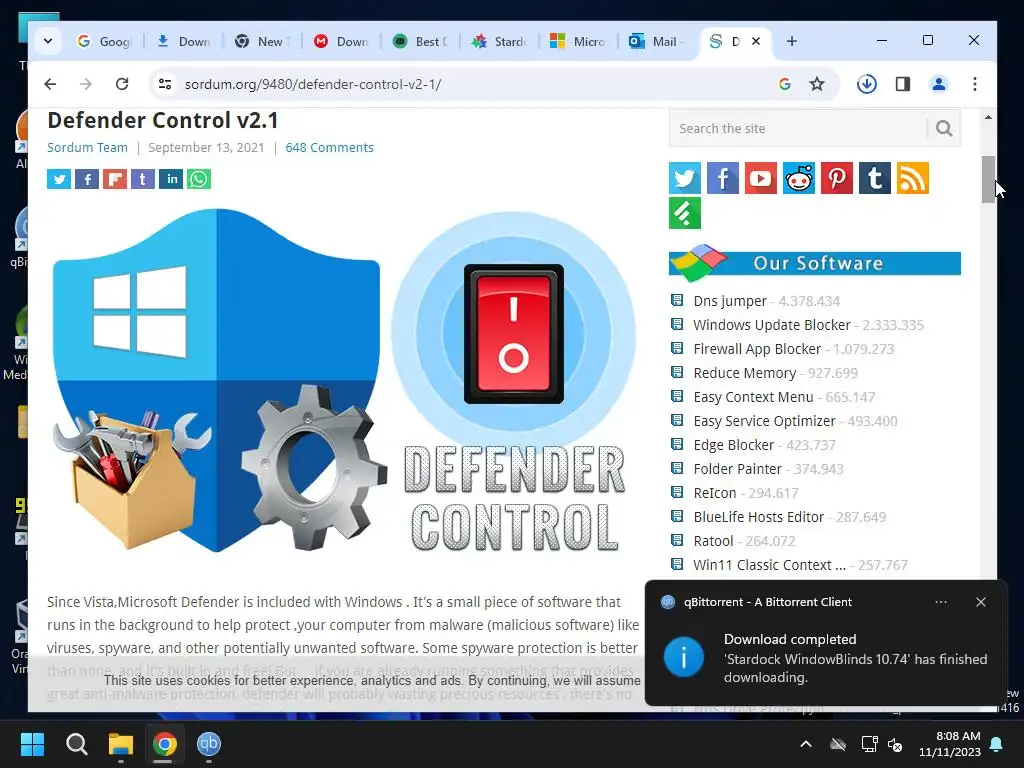Viewport: 1024px width, 768px height.
Task: Click the Search the site field
Action: 798,129
